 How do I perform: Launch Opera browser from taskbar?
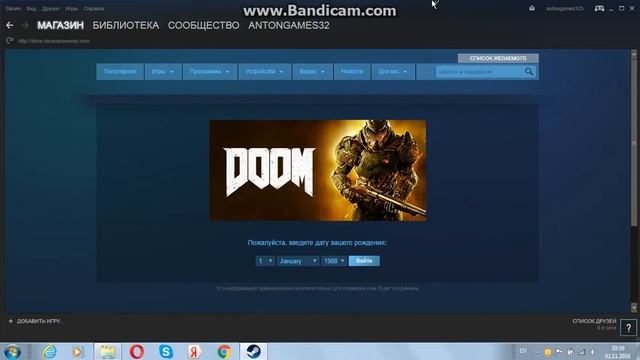137,351
